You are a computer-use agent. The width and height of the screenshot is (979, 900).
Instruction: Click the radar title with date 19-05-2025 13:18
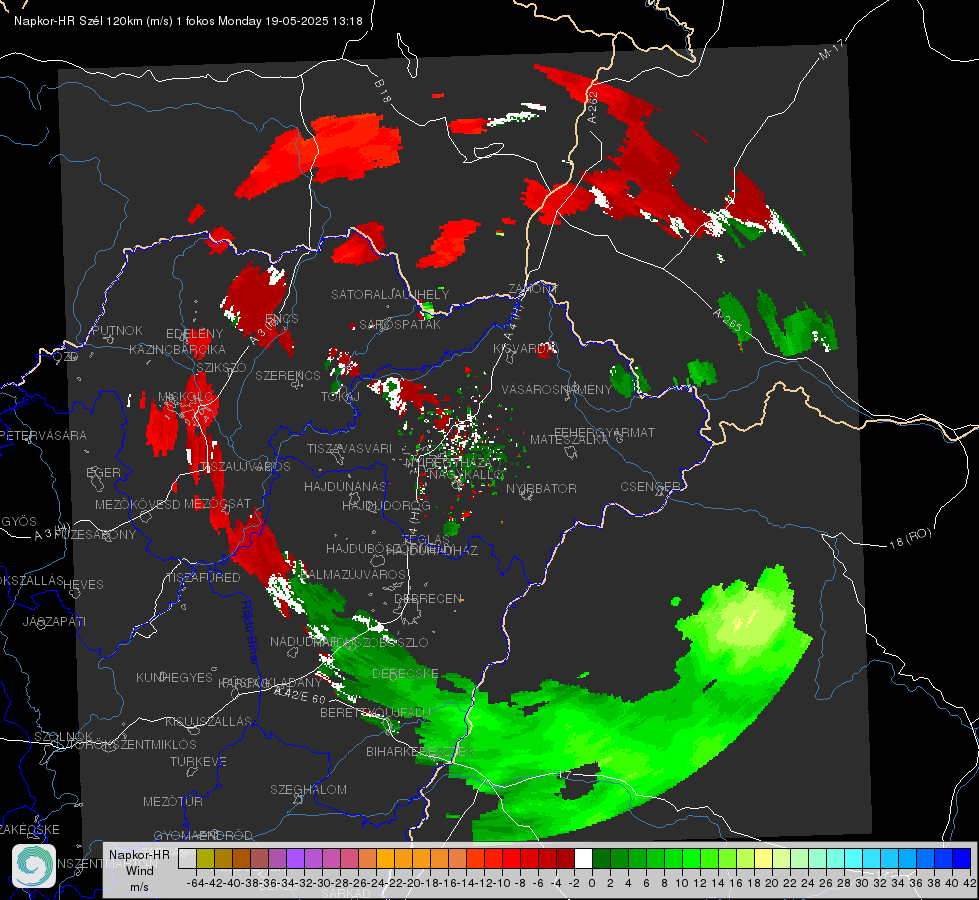pyautogui.click(x=188, y=21)
